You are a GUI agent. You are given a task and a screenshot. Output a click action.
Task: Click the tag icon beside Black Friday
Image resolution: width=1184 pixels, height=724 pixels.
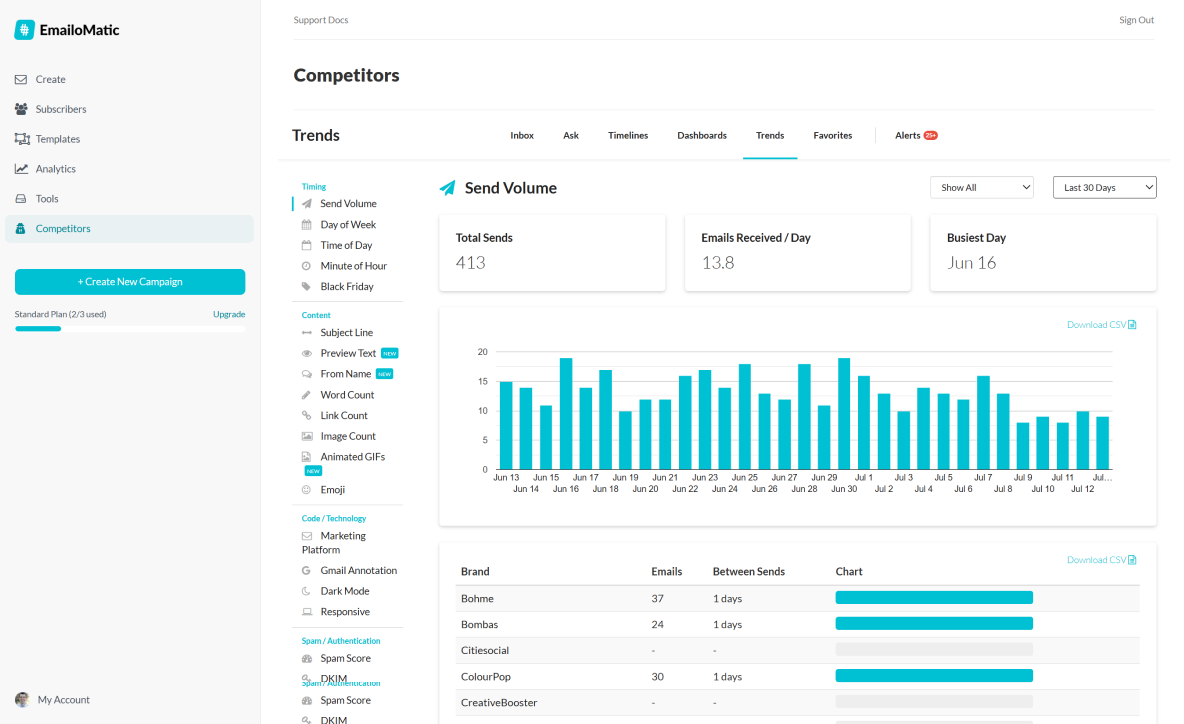click(x=307, y=286)
